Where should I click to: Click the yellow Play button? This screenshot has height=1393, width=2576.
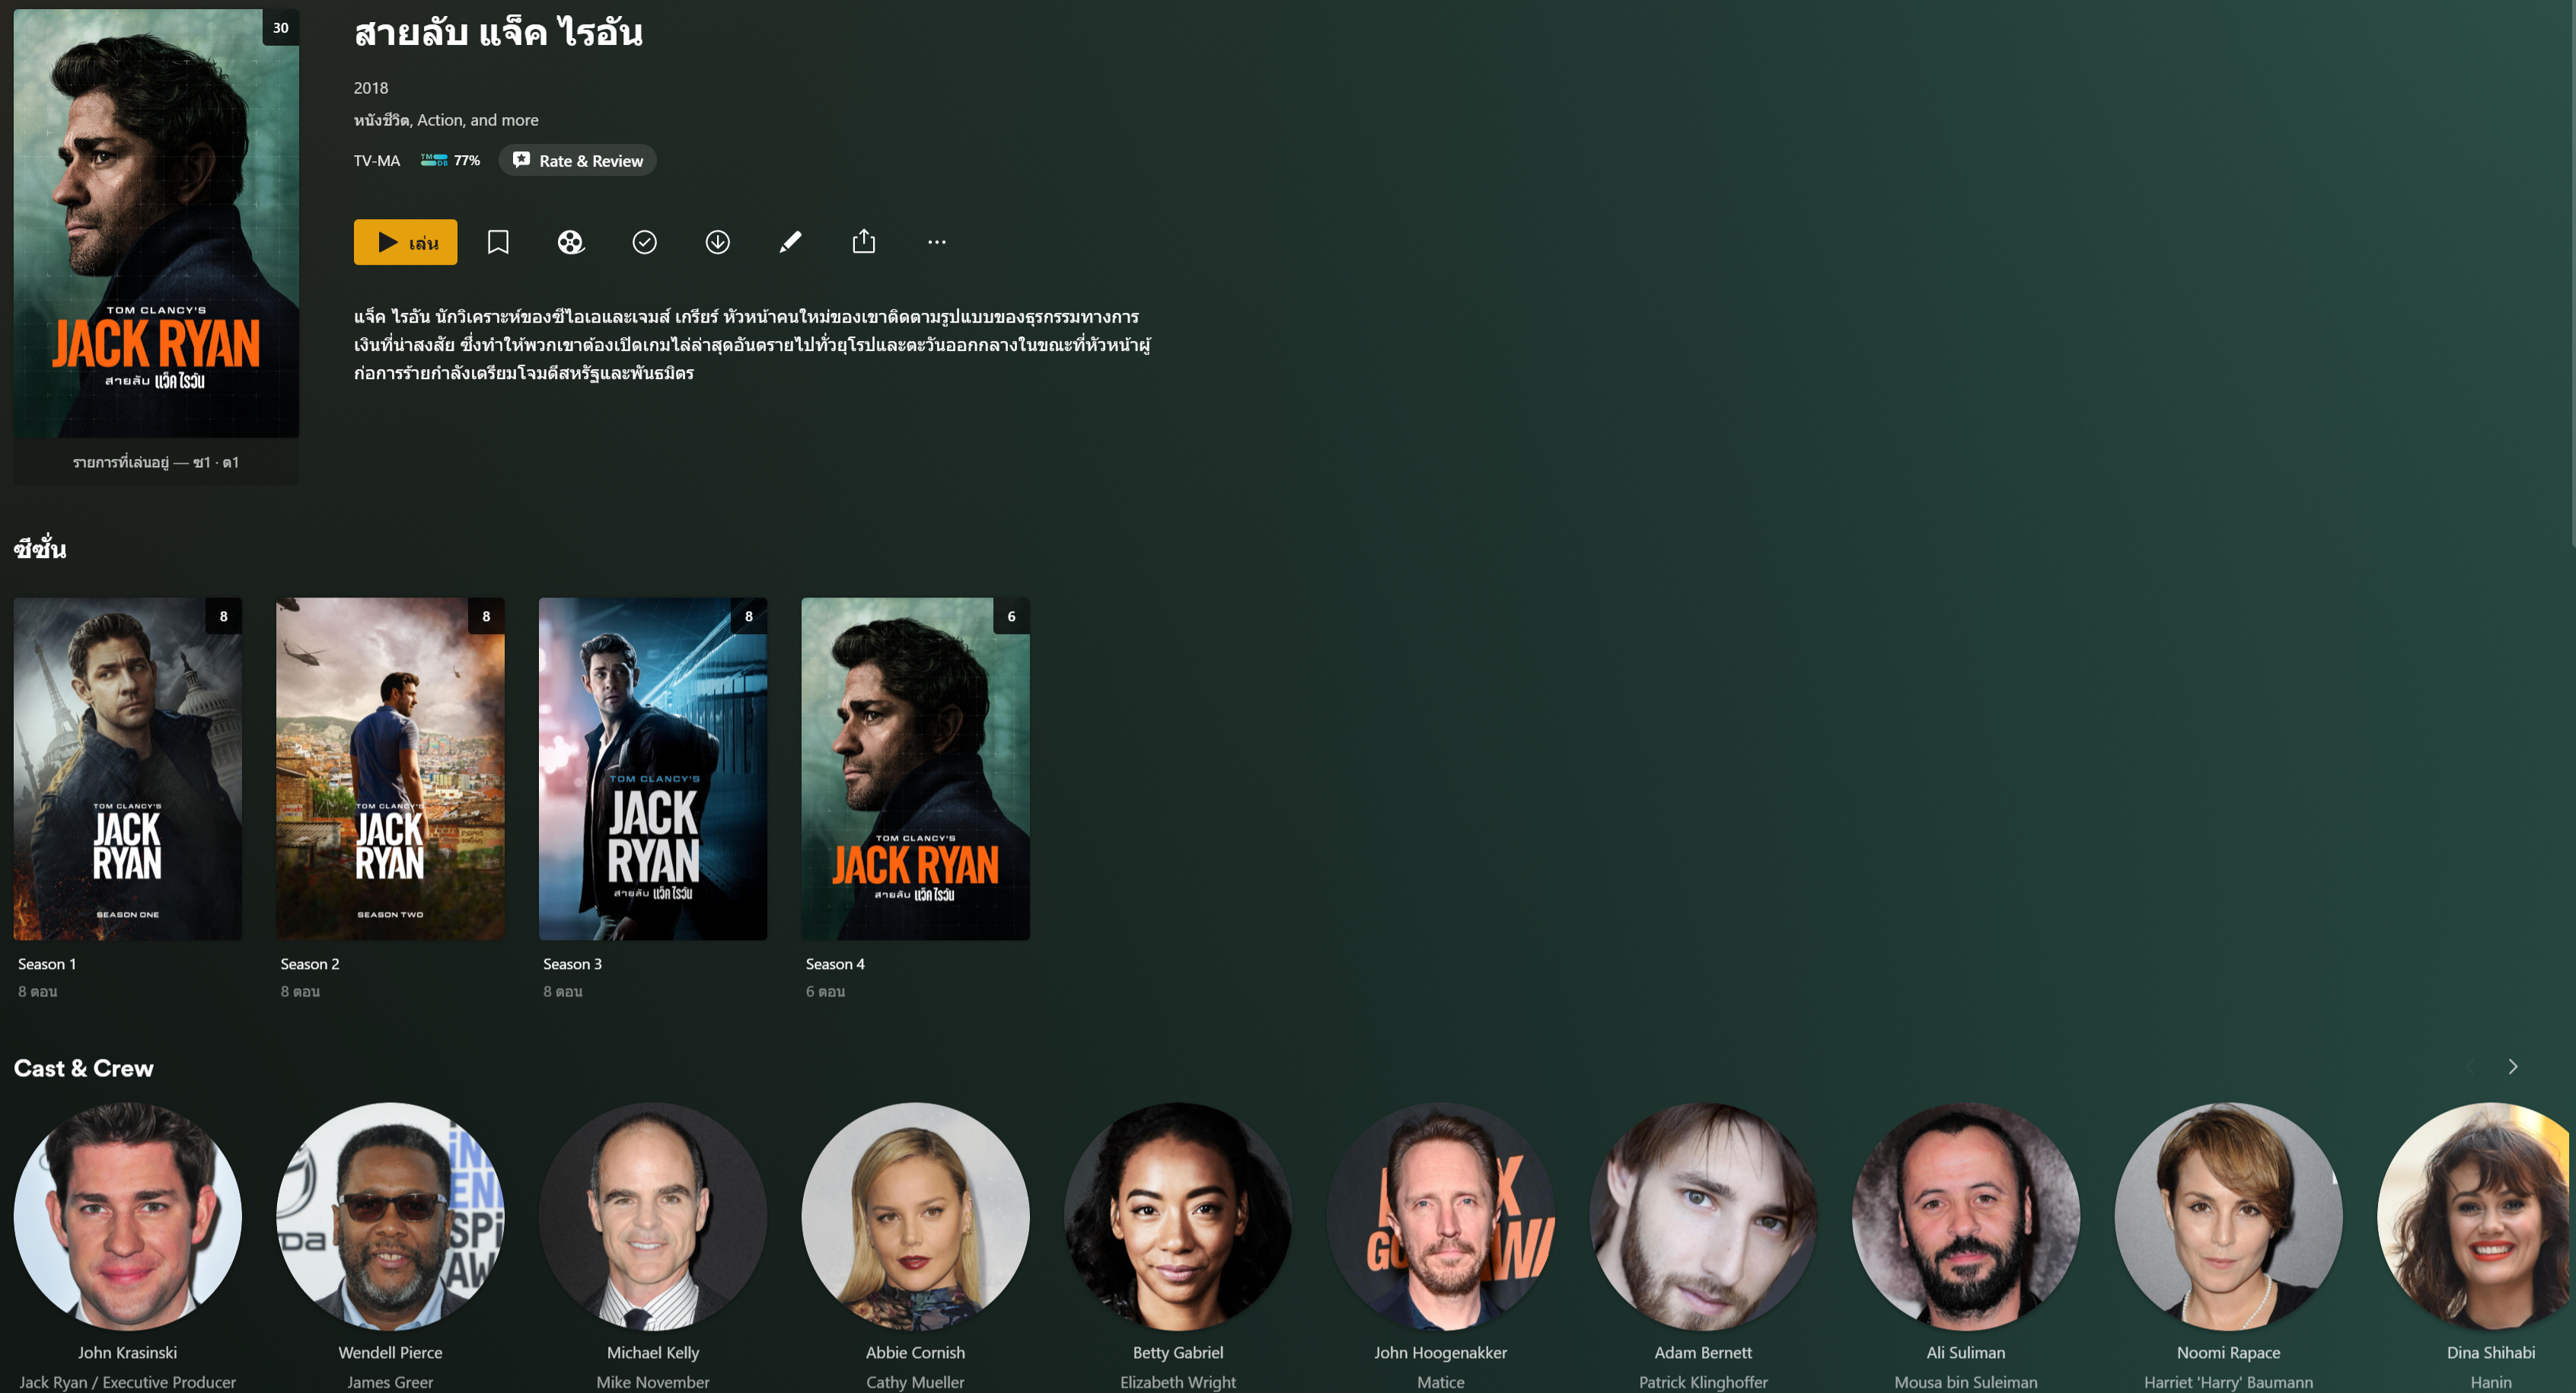click(x=405, y=242)
